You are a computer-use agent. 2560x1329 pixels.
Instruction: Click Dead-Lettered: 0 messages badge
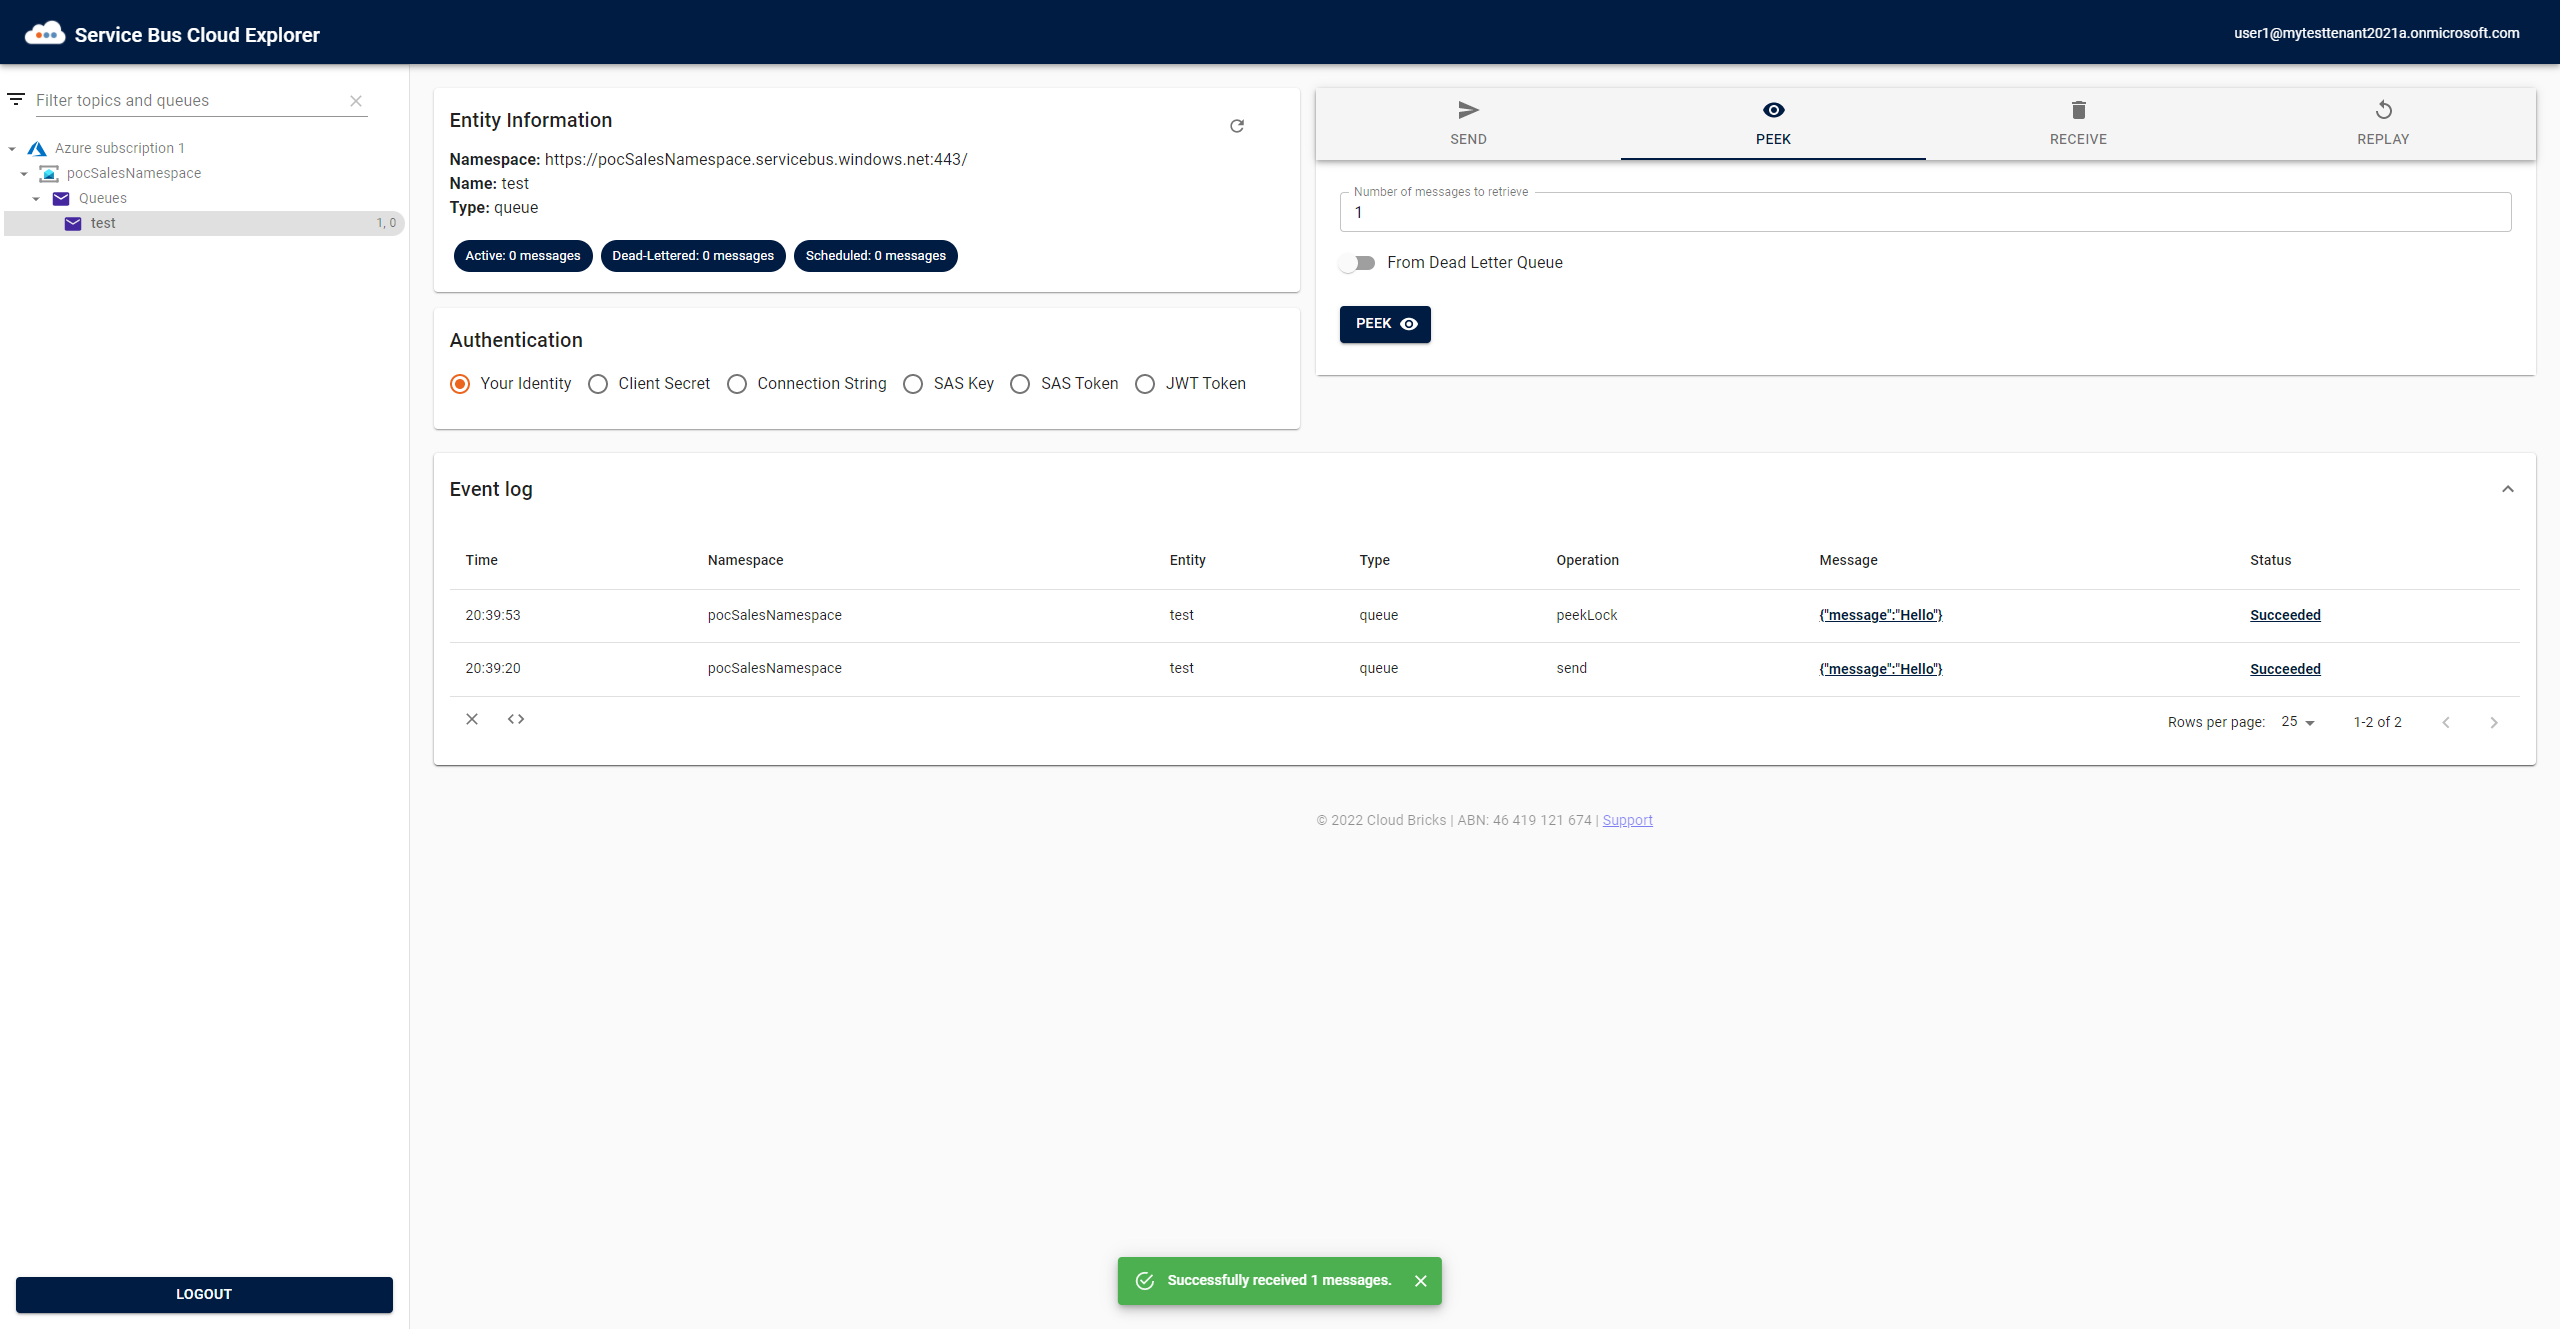(x=693, y=256)
